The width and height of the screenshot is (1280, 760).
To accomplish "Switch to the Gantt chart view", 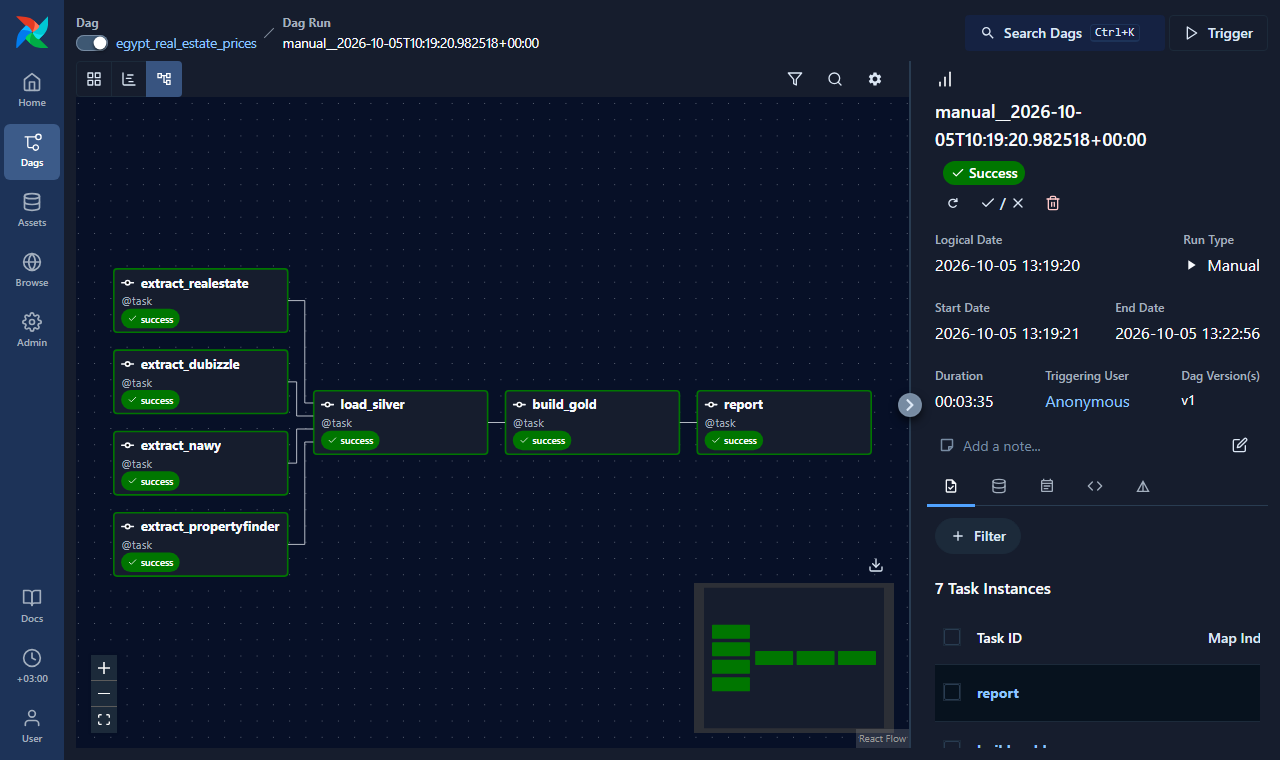I will 129,79.
